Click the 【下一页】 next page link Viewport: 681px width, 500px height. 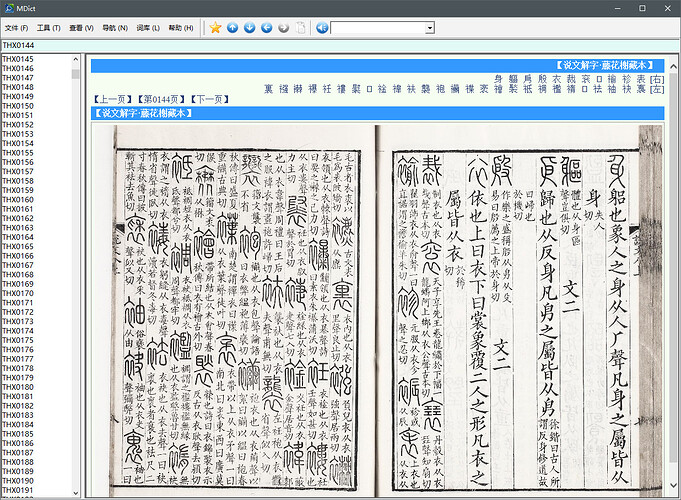click(210, 99)
